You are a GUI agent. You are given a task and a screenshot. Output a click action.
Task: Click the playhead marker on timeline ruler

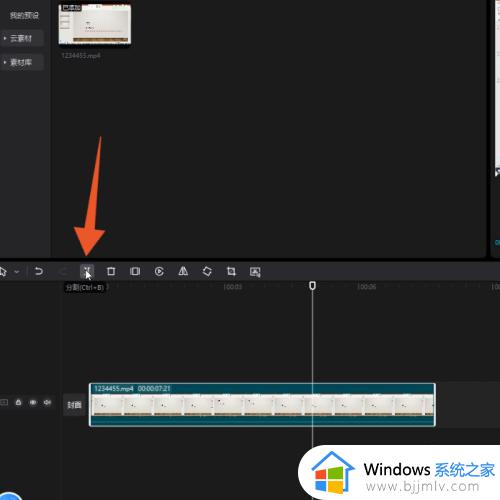312,286
